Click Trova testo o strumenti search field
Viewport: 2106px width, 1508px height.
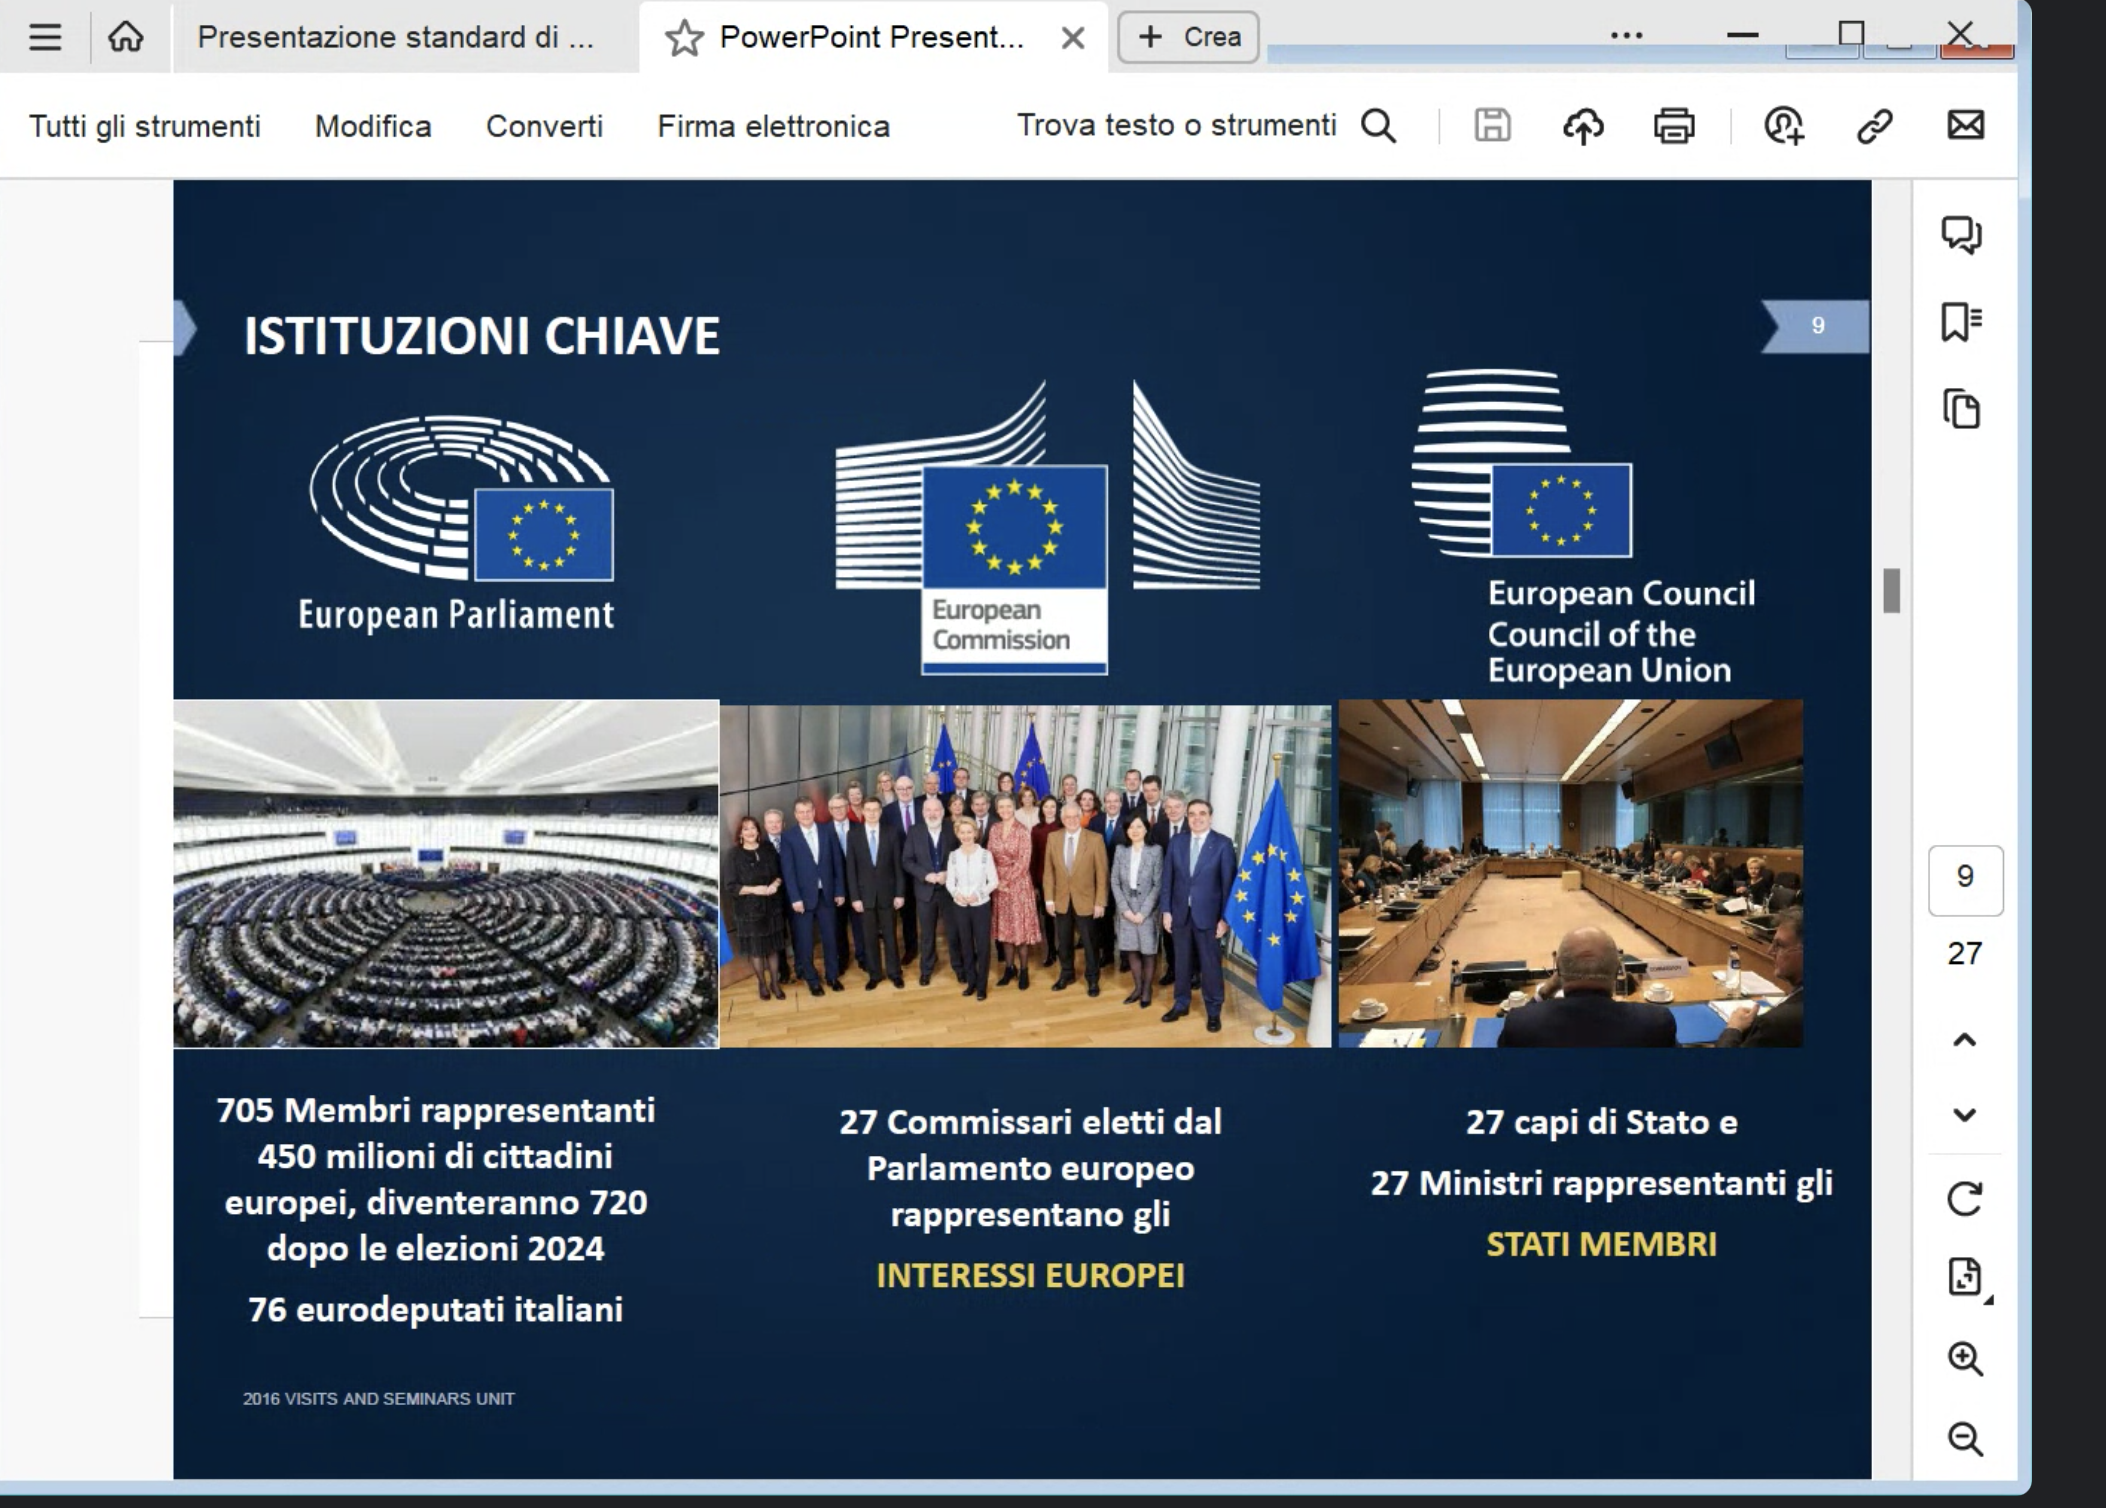(1176, 125)
